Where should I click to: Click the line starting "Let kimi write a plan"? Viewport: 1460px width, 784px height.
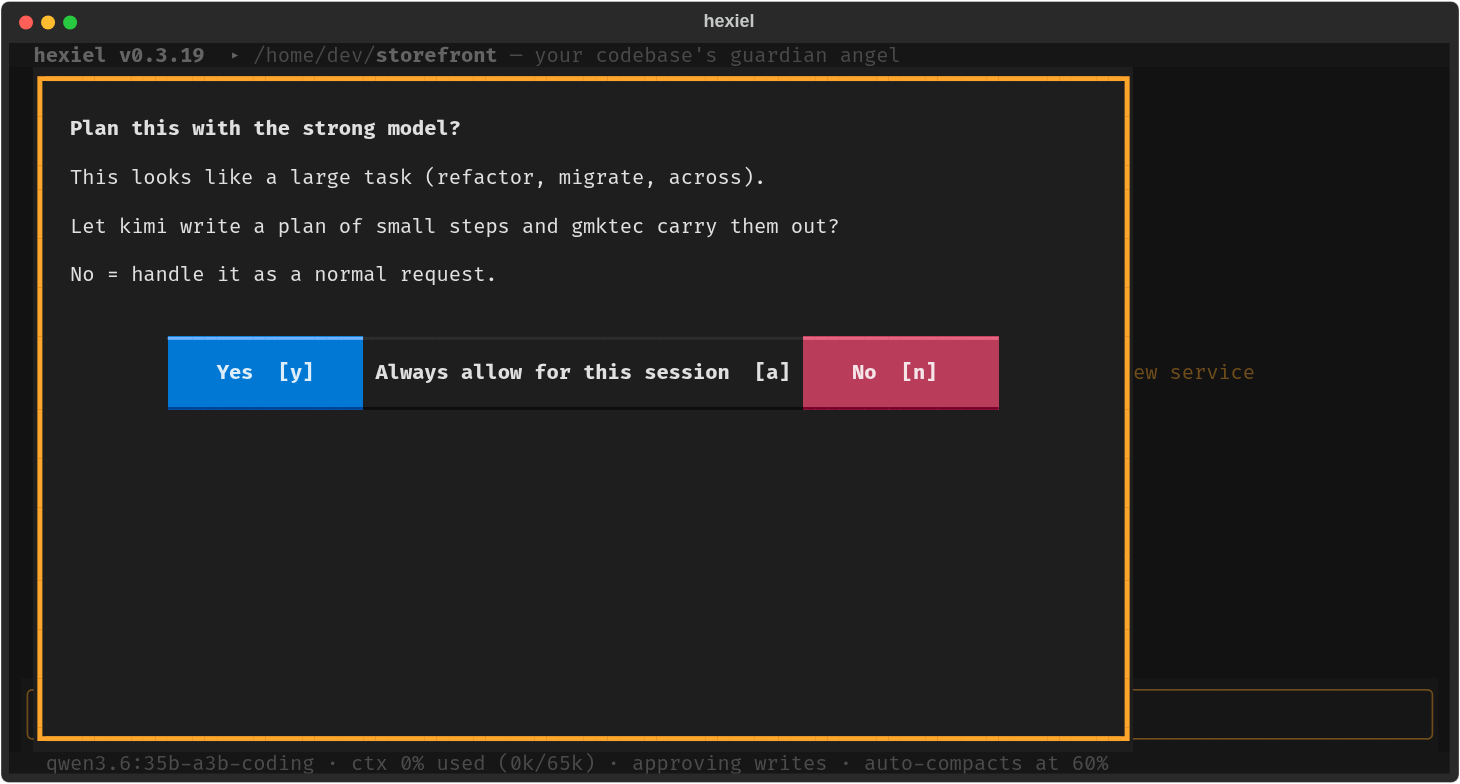[454, 226]
